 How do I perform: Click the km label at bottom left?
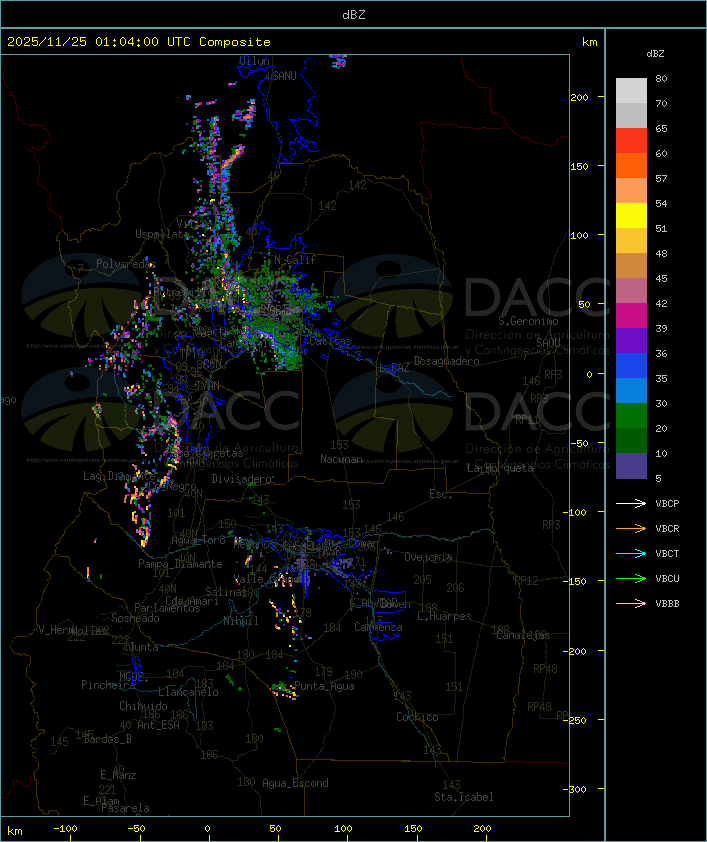[14, 831]
